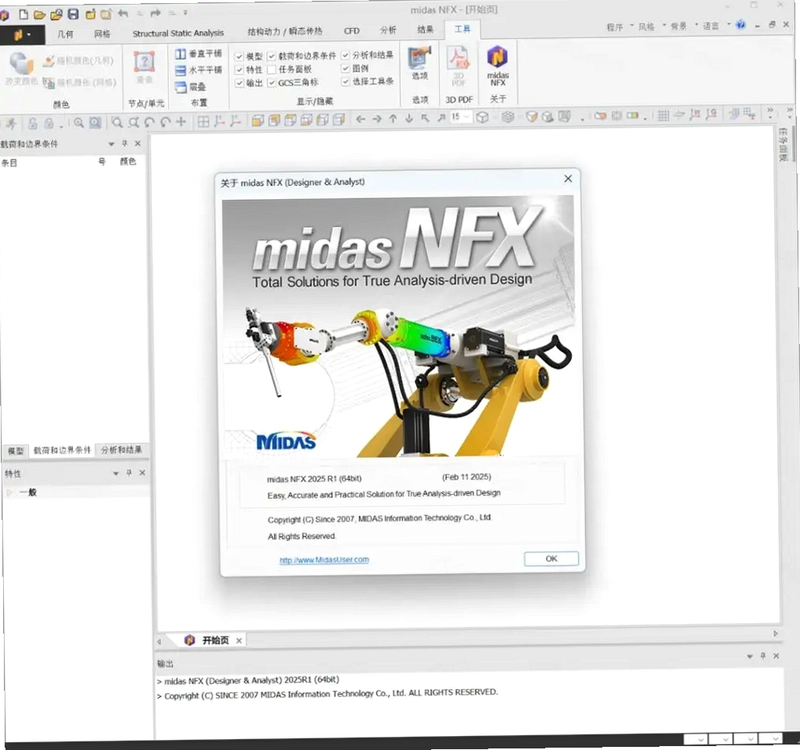Screen dimensions: 800x750
Task: Click the Redo arrow in quick access toolbar
Action: (x=156, y=13)
